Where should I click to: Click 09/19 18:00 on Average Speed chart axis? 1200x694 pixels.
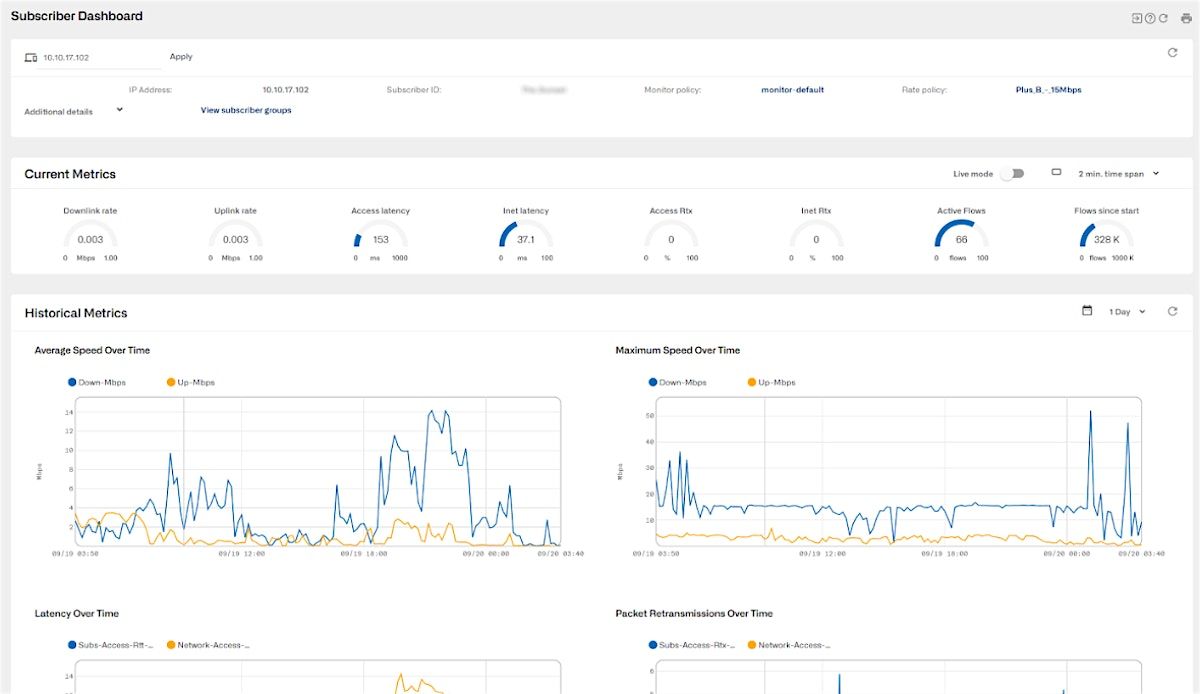click(x=363, y=553)
